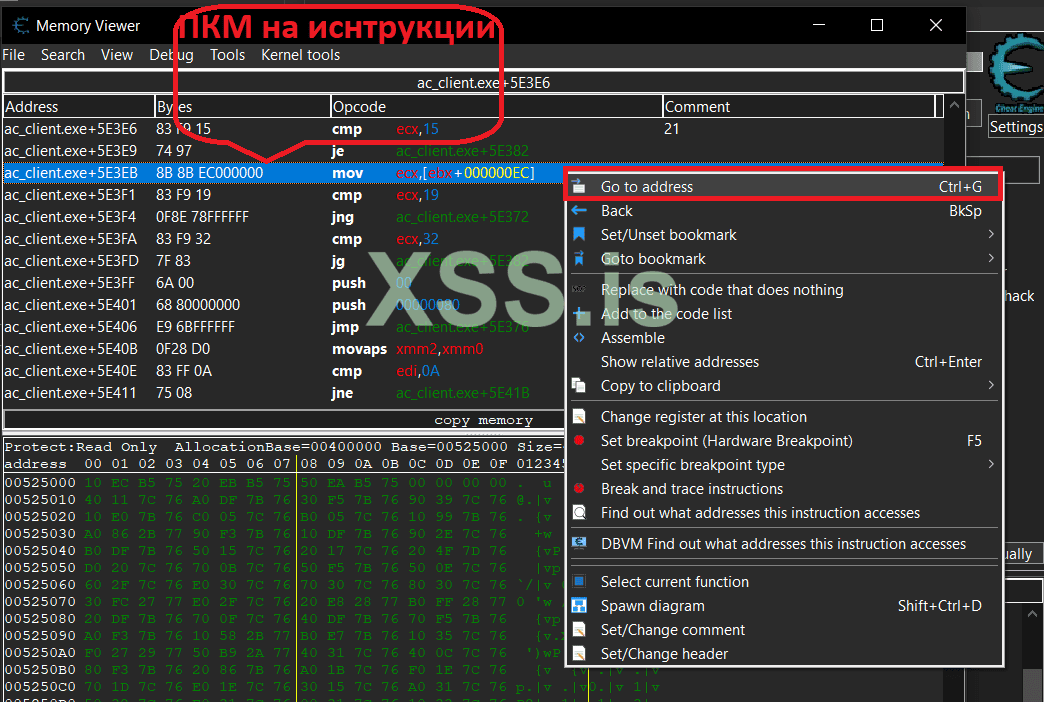Click the disassembler scrollbar up arrow
The height and width of the screenshot is (702, 1044).
tap(953, 105)
